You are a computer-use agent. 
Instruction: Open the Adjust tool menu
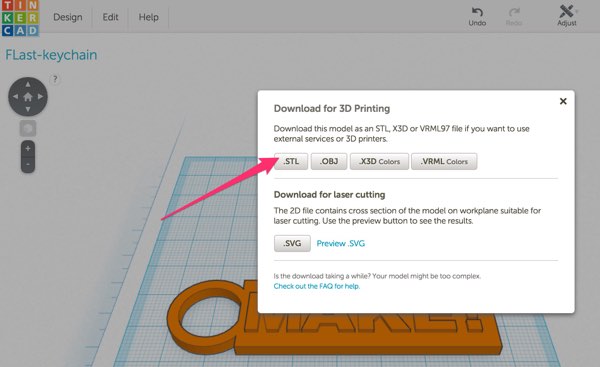567,16
